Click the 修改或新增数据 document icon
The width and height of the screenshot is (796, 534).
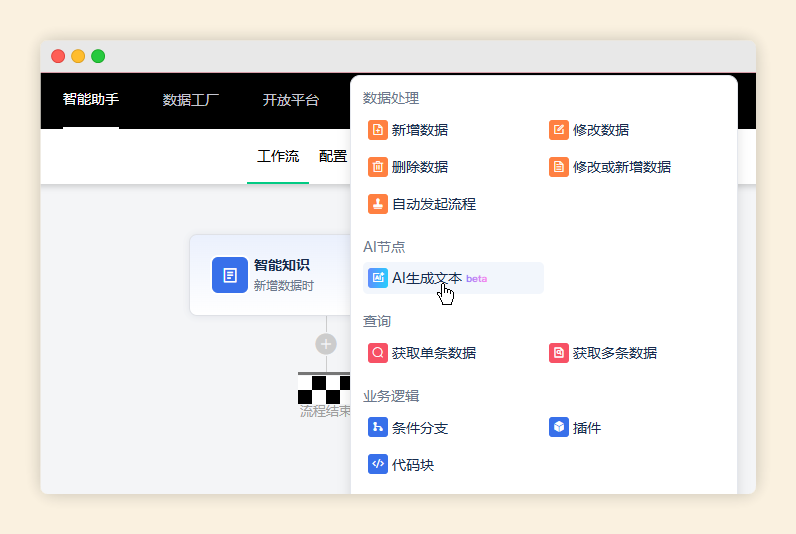(x=559, y=167)
